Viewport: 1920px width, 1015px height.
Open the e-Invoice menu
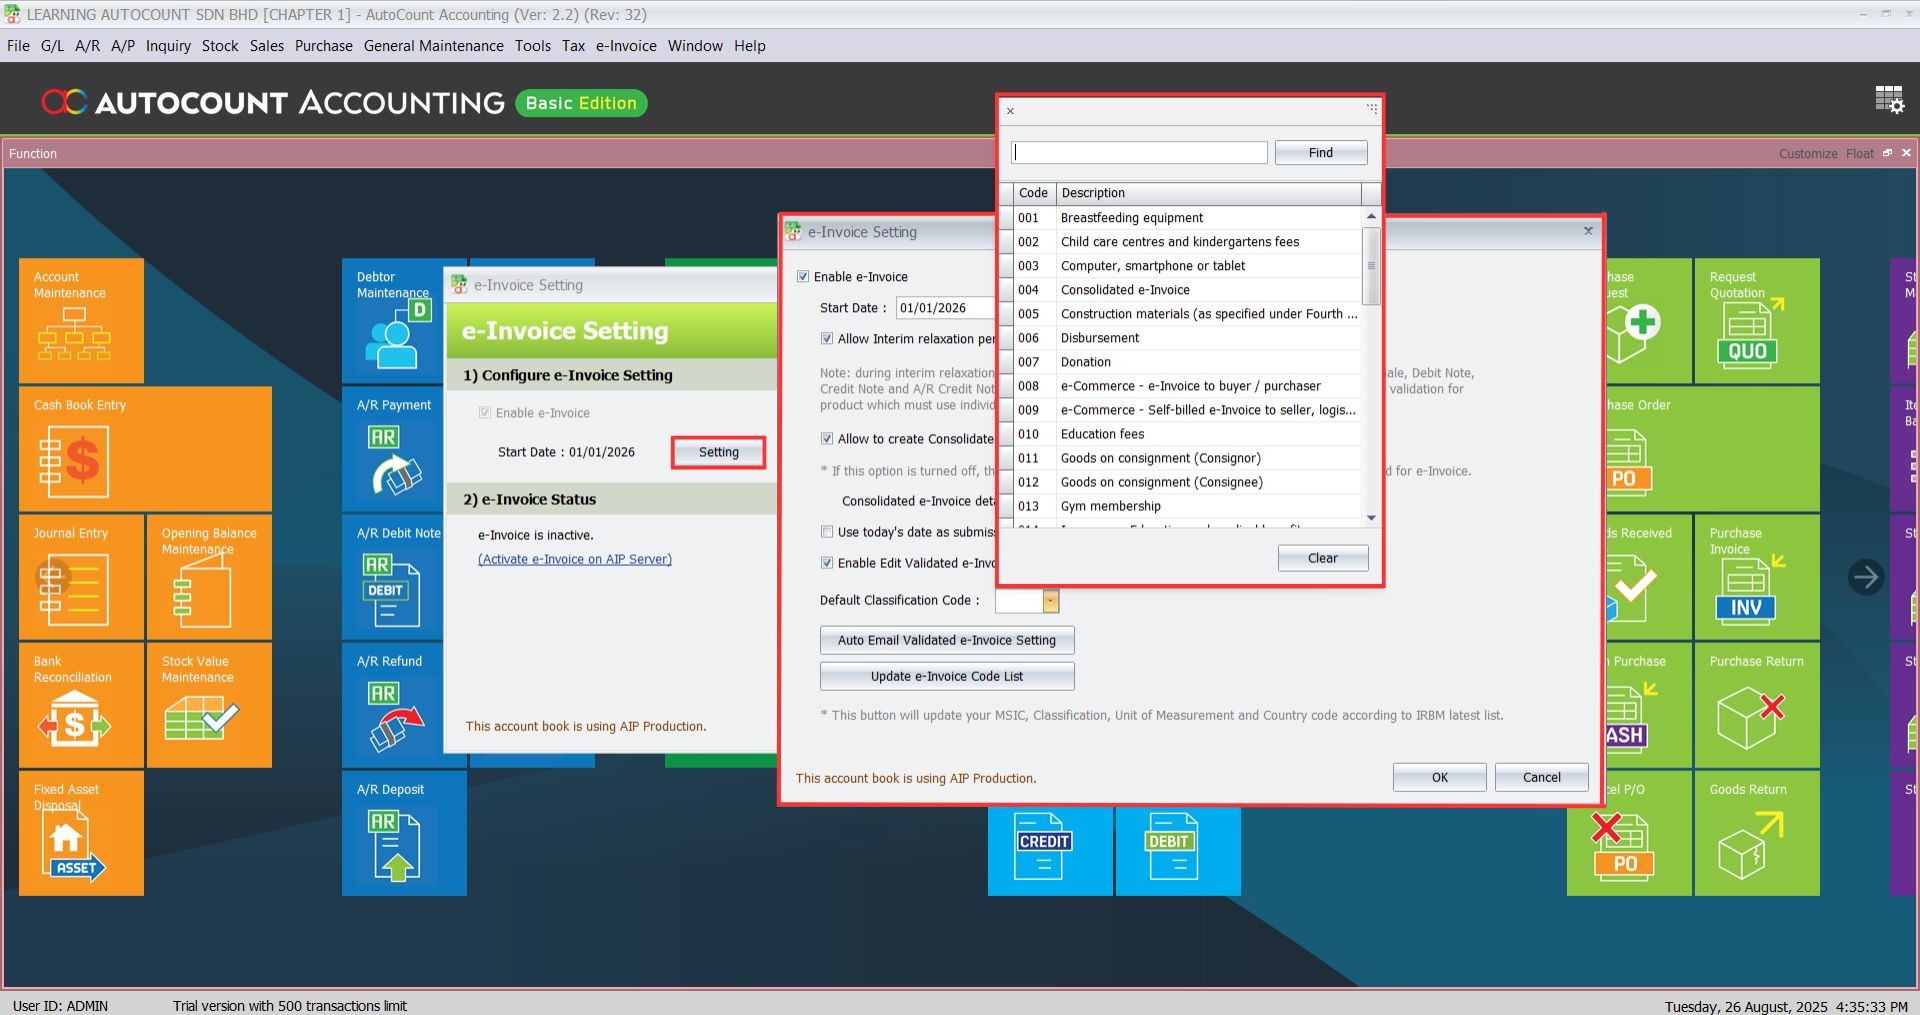click(x=626, y=46)
